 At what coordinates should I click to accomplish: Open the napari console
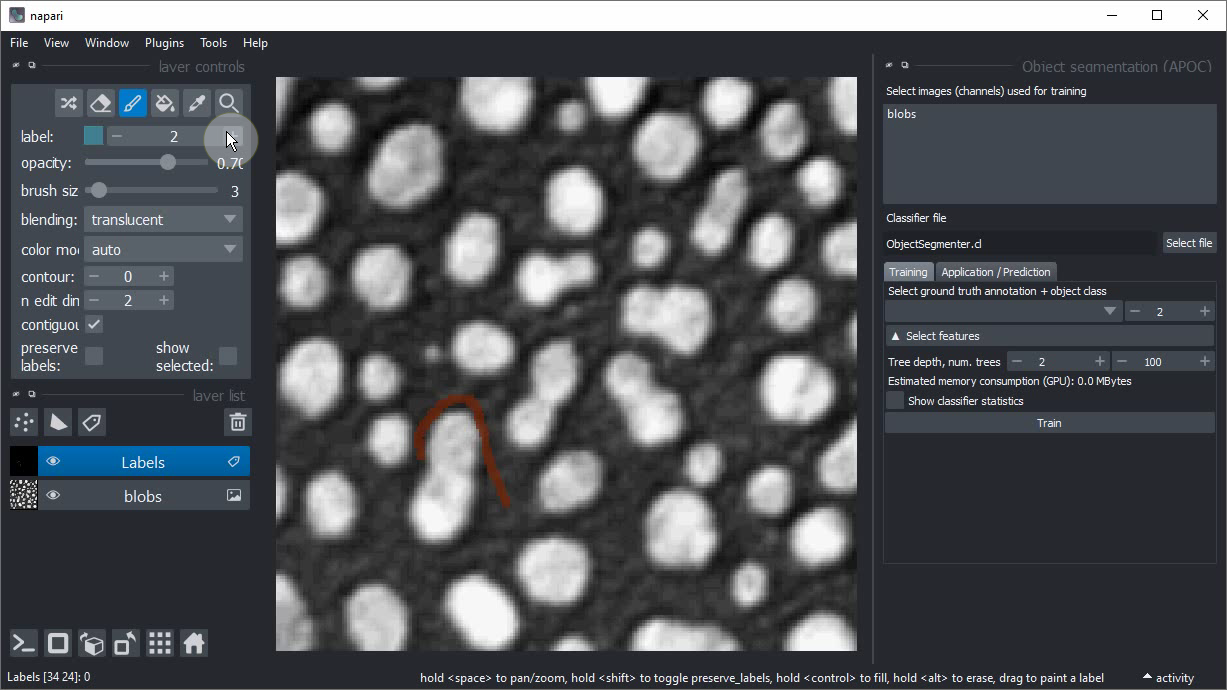click(x=24, y=643)
